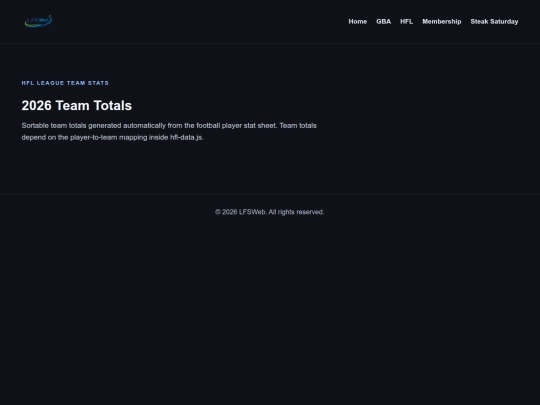This screenshot has width=540, height=405.
Task: Click the hfl-data.js filename text
Action: (187, 137)
